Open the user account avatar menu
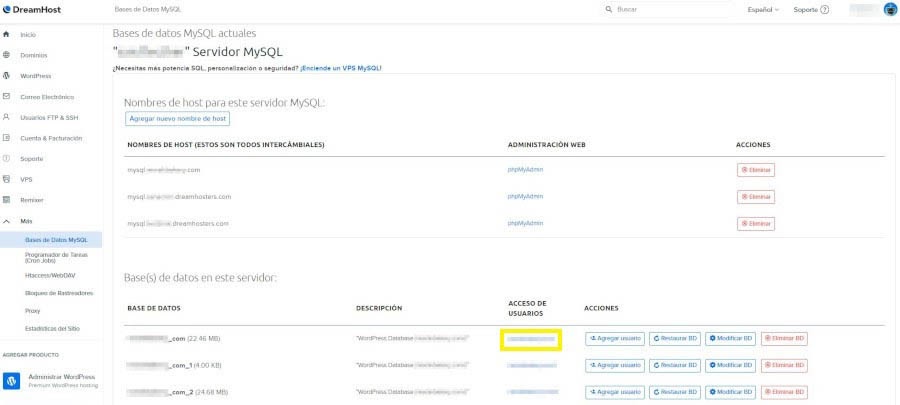 pyautogui.click(x=889, y=9)
